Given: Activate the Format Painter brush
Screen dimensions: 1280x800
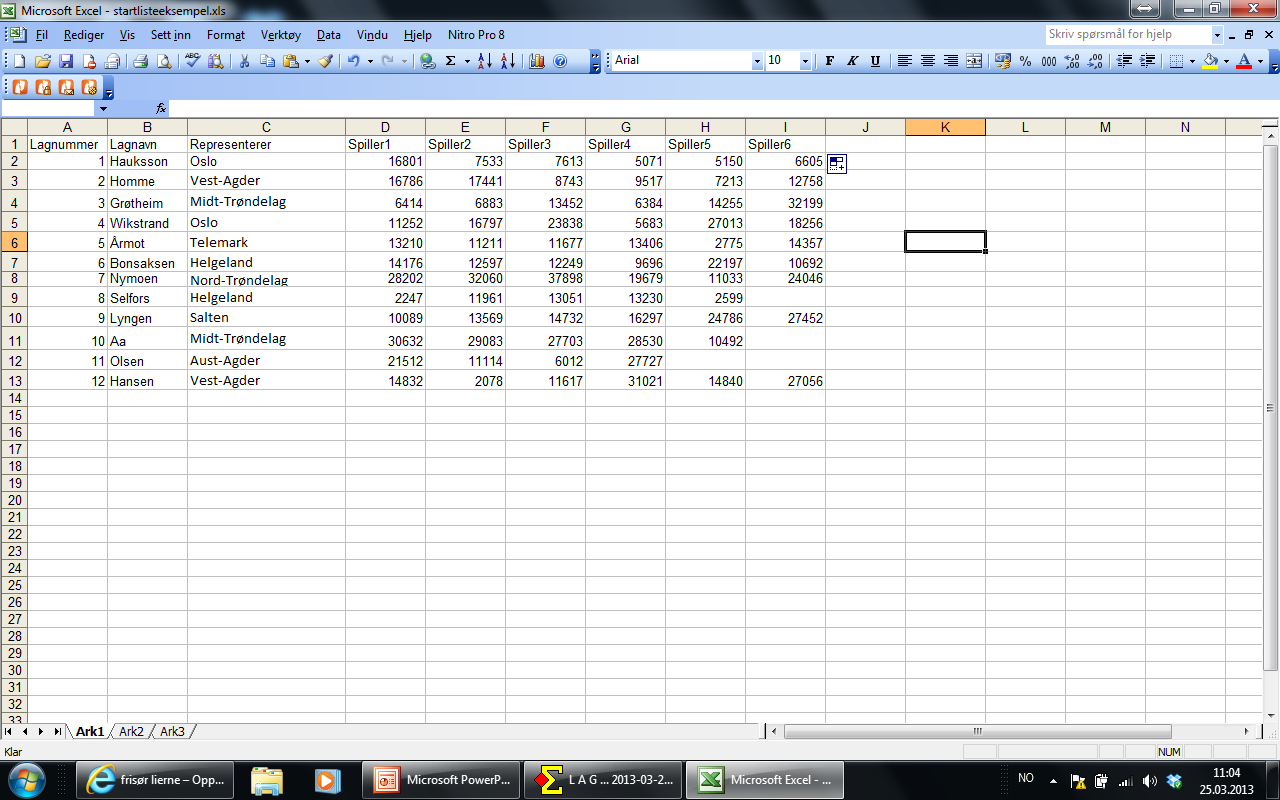Looking at the screenshot, I should click(x=325, y=61).
